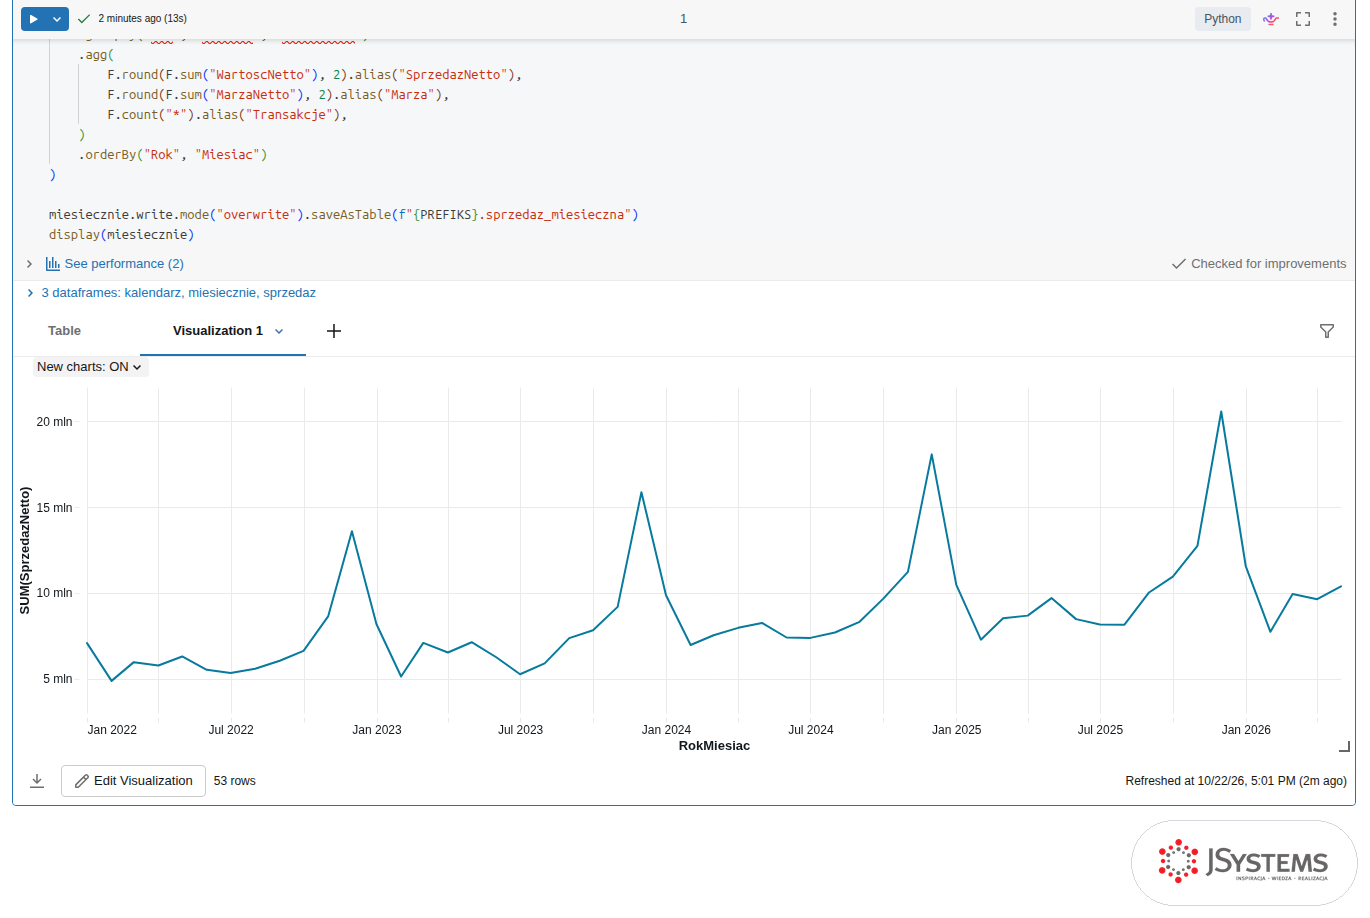Grab the chart resize handle corner
Image resolution: width=1370 pixels, height=918 pixels.
(x=1345, y=746)
